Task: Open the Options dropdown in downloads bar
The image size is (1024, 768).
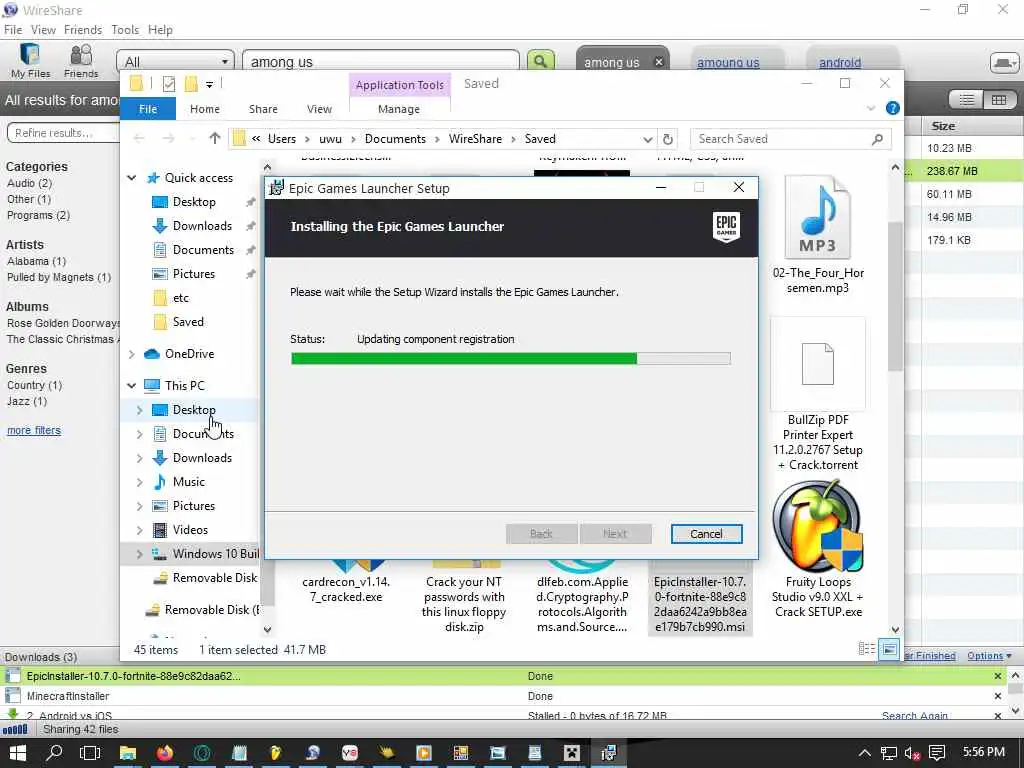Action: (x=989, y=656)
